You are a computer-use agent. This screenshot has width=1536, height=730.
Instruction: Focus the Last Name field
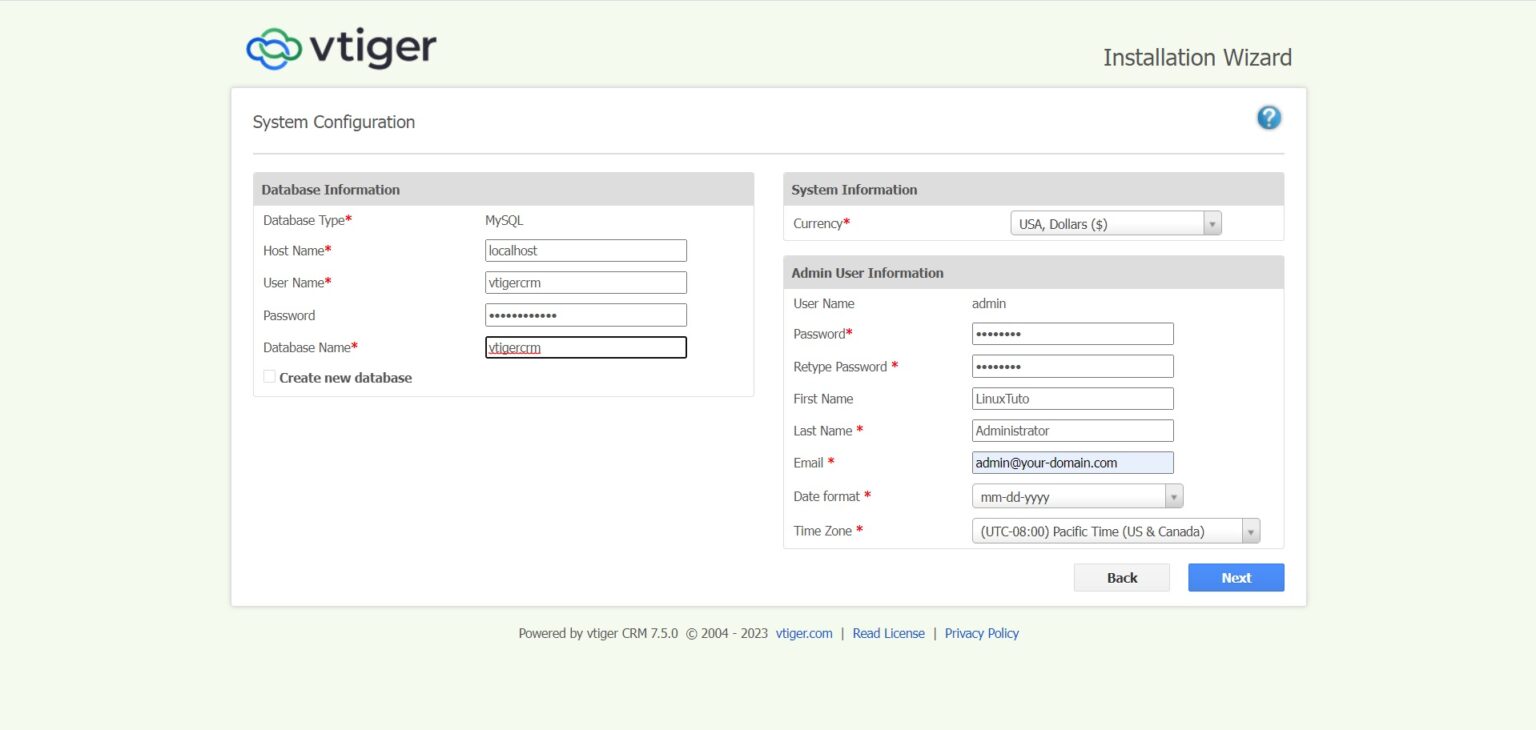click(1073, 430)
